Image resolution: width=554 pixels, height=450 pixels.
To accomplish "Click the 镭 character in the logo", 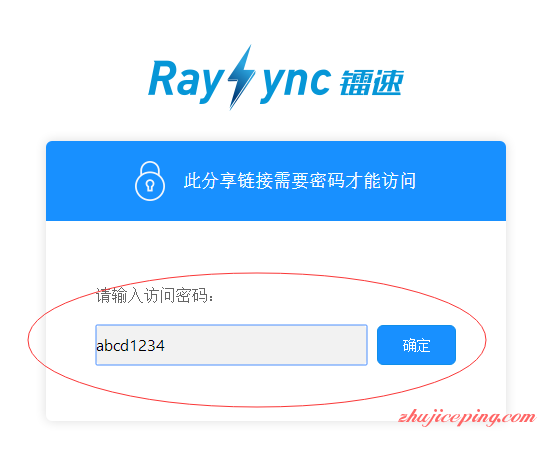I will (x=354, y=83).
